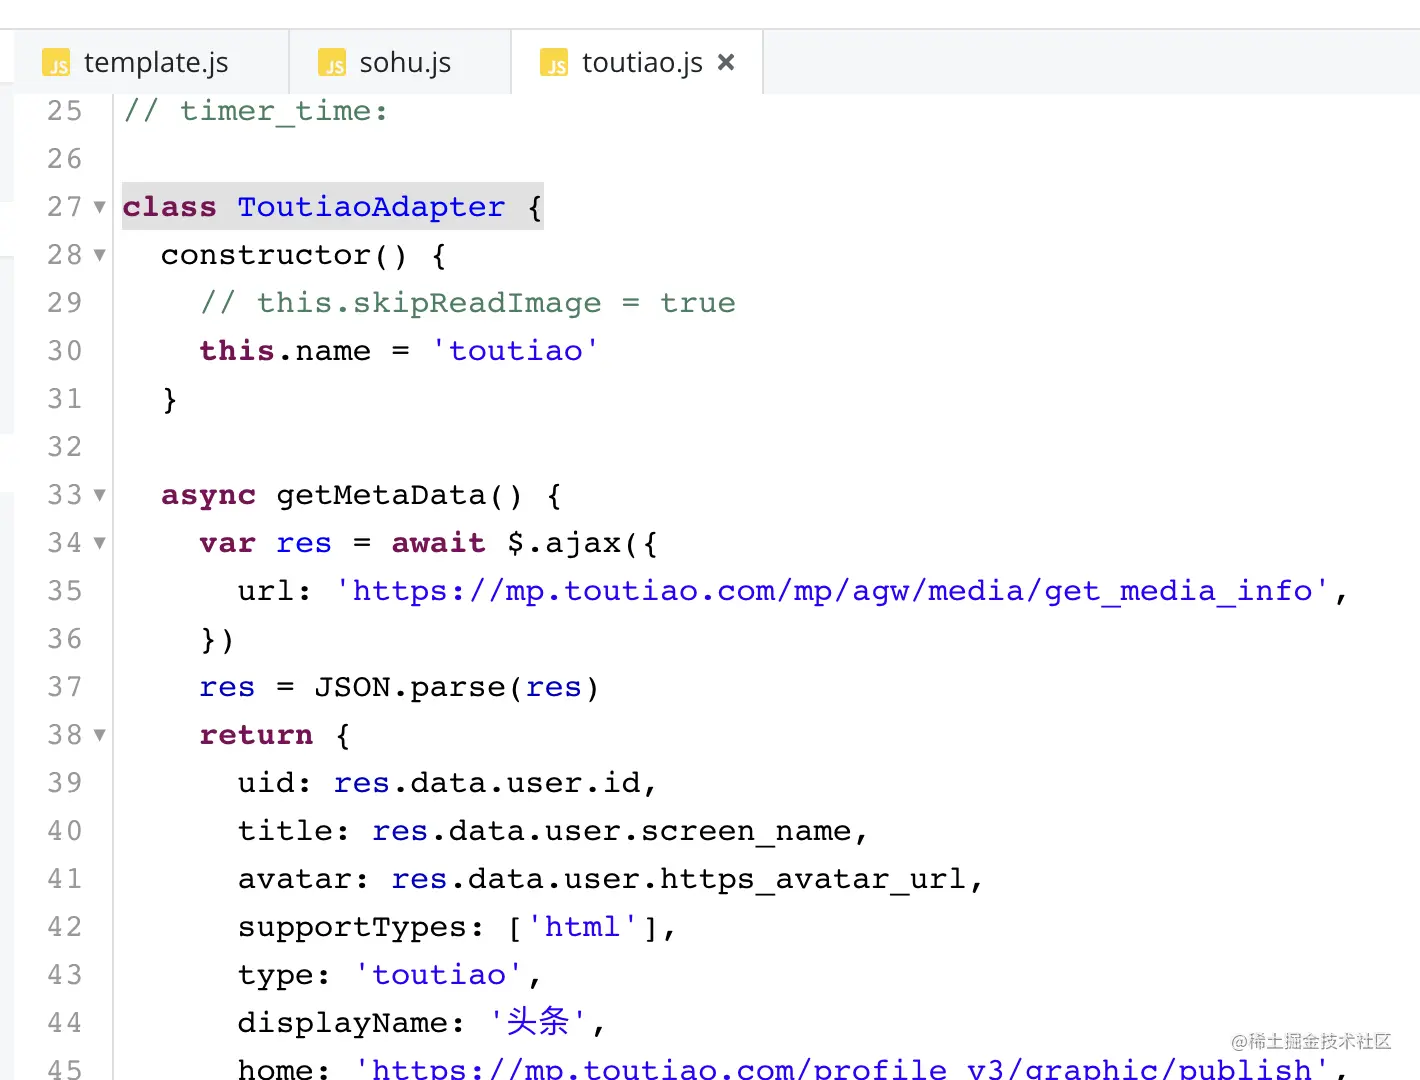This screenshot has height=1080, width=1420.
Task: Click the JS file icon on toutiao.js tab
Action: tap(554, 63)
